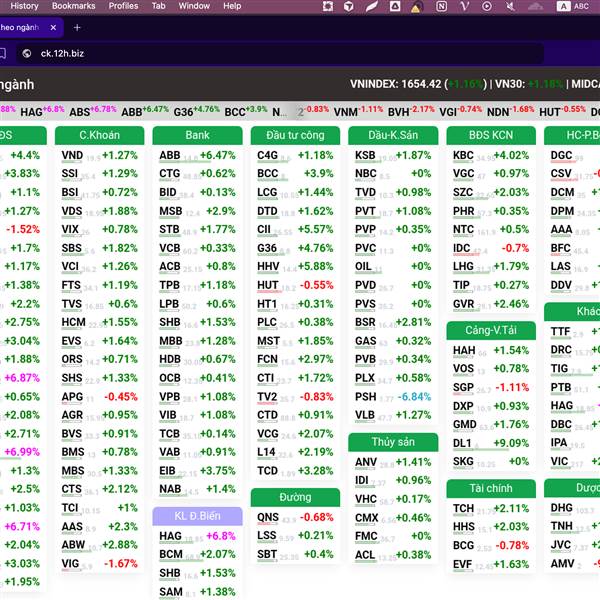Open the Window menu
The width and height of the screenshot is (600, 600).
[x=194, y=6]
